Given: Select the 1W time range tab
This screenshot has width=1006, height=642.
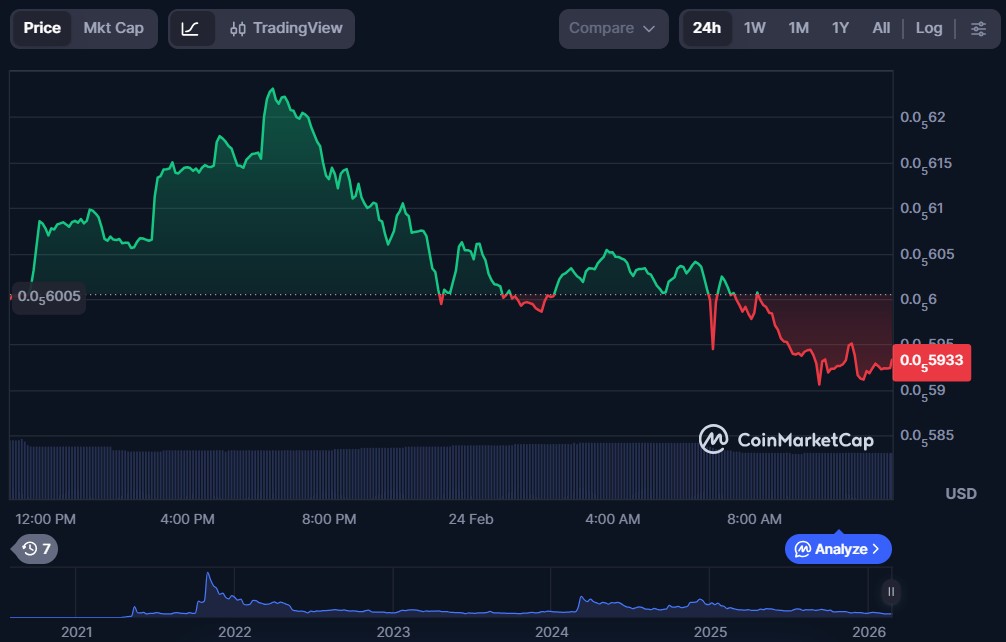Looking at the screenshot, I should [754, 29].
